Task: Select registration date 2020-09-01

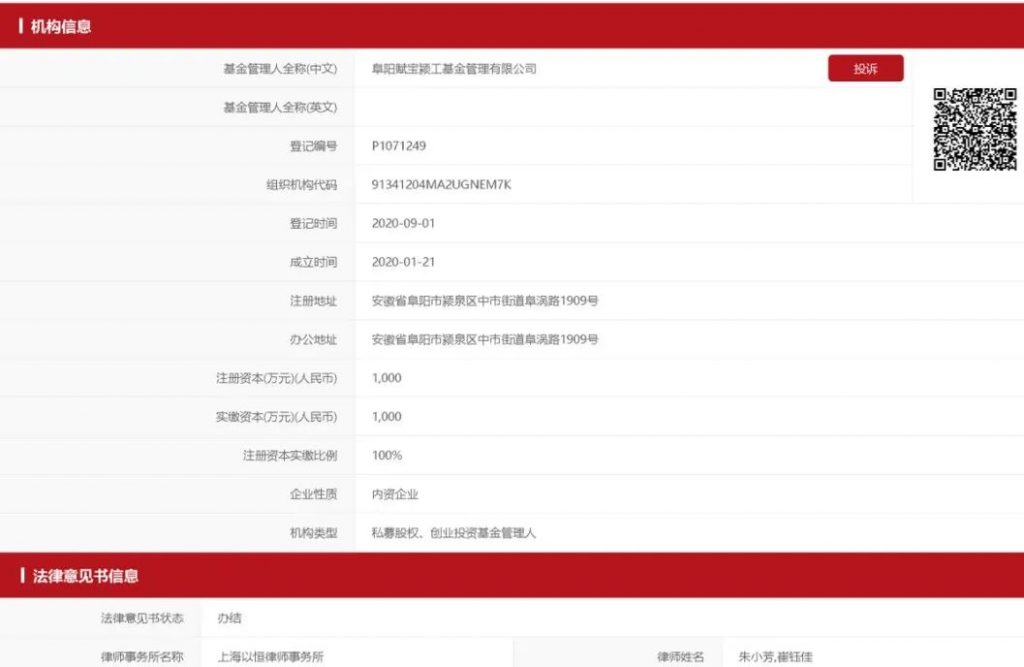Action: 403,223
